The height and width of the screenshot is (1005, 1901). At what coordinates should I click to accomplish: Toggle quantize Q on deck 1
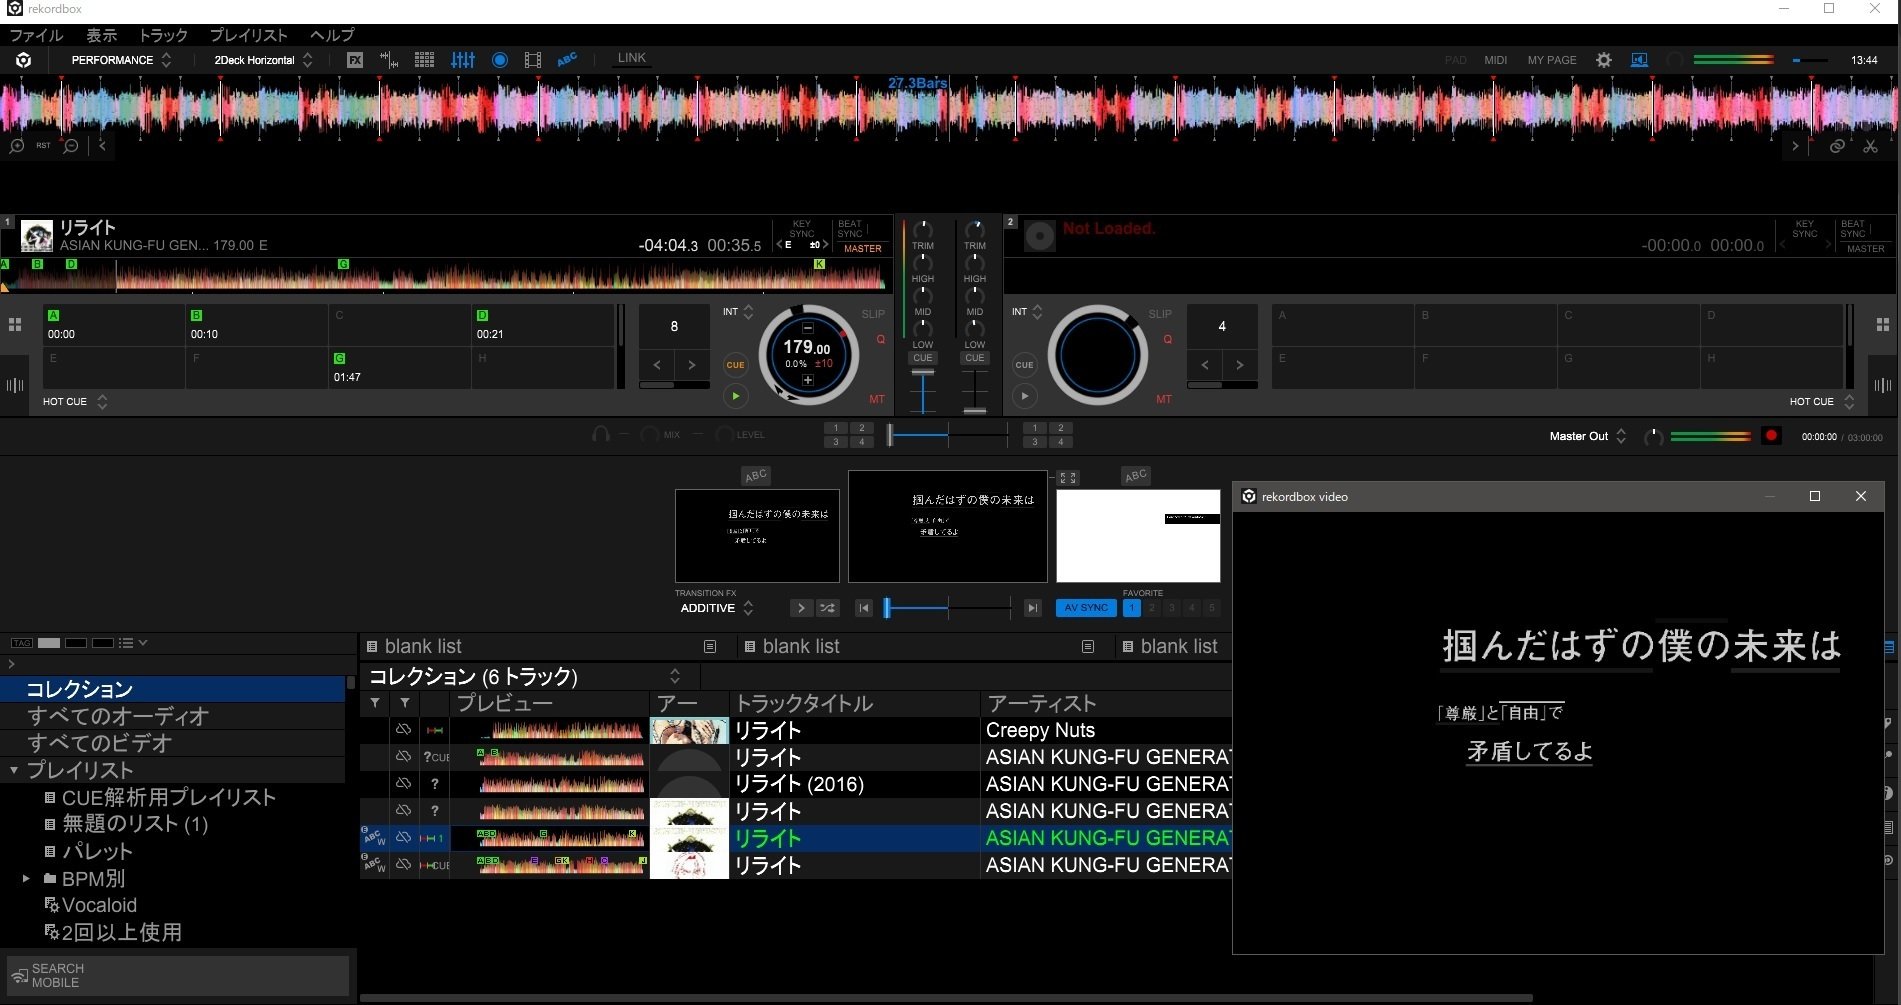point(881,340)
